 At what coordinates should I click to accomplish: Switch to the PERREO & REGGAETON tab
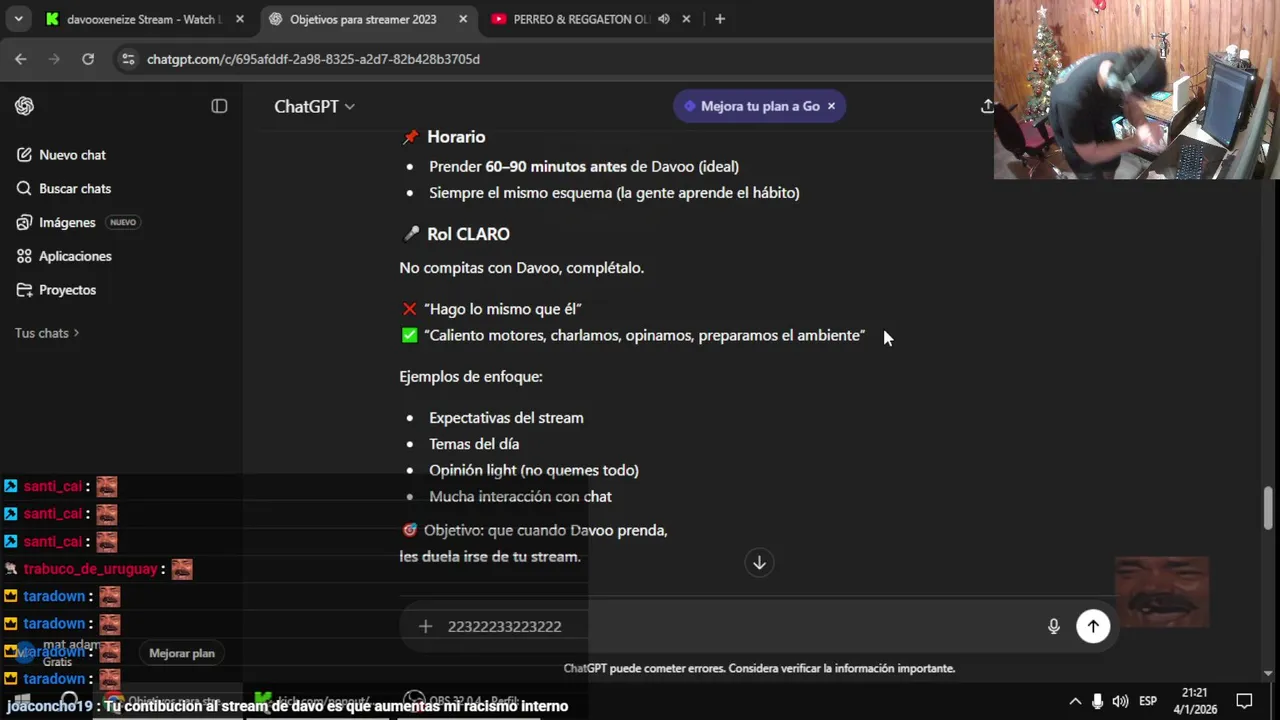pyautogui.click(x=590, y=19)
